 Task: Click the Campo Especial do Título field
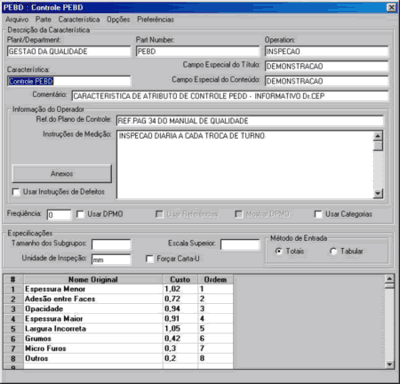[x=327, y=66]
